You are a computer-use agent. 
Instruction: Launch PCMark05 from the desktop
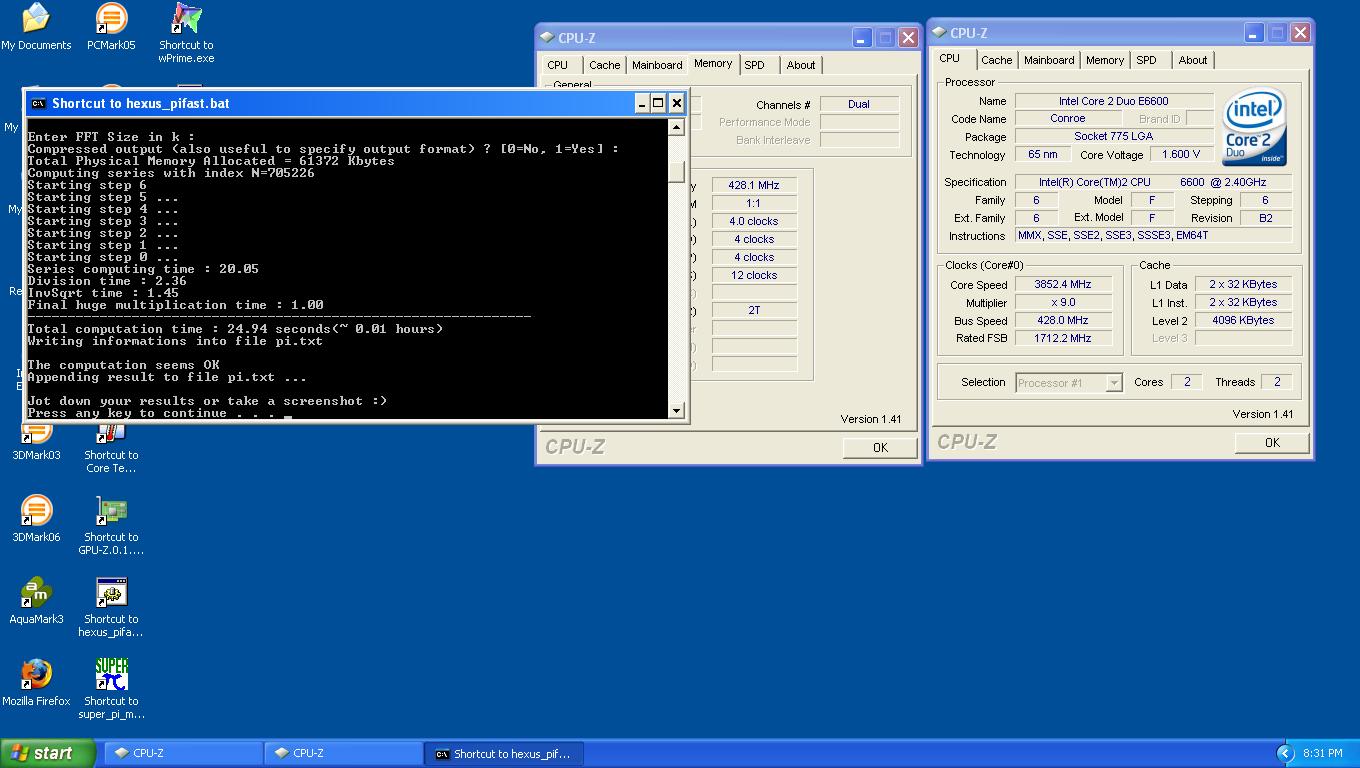111,27
